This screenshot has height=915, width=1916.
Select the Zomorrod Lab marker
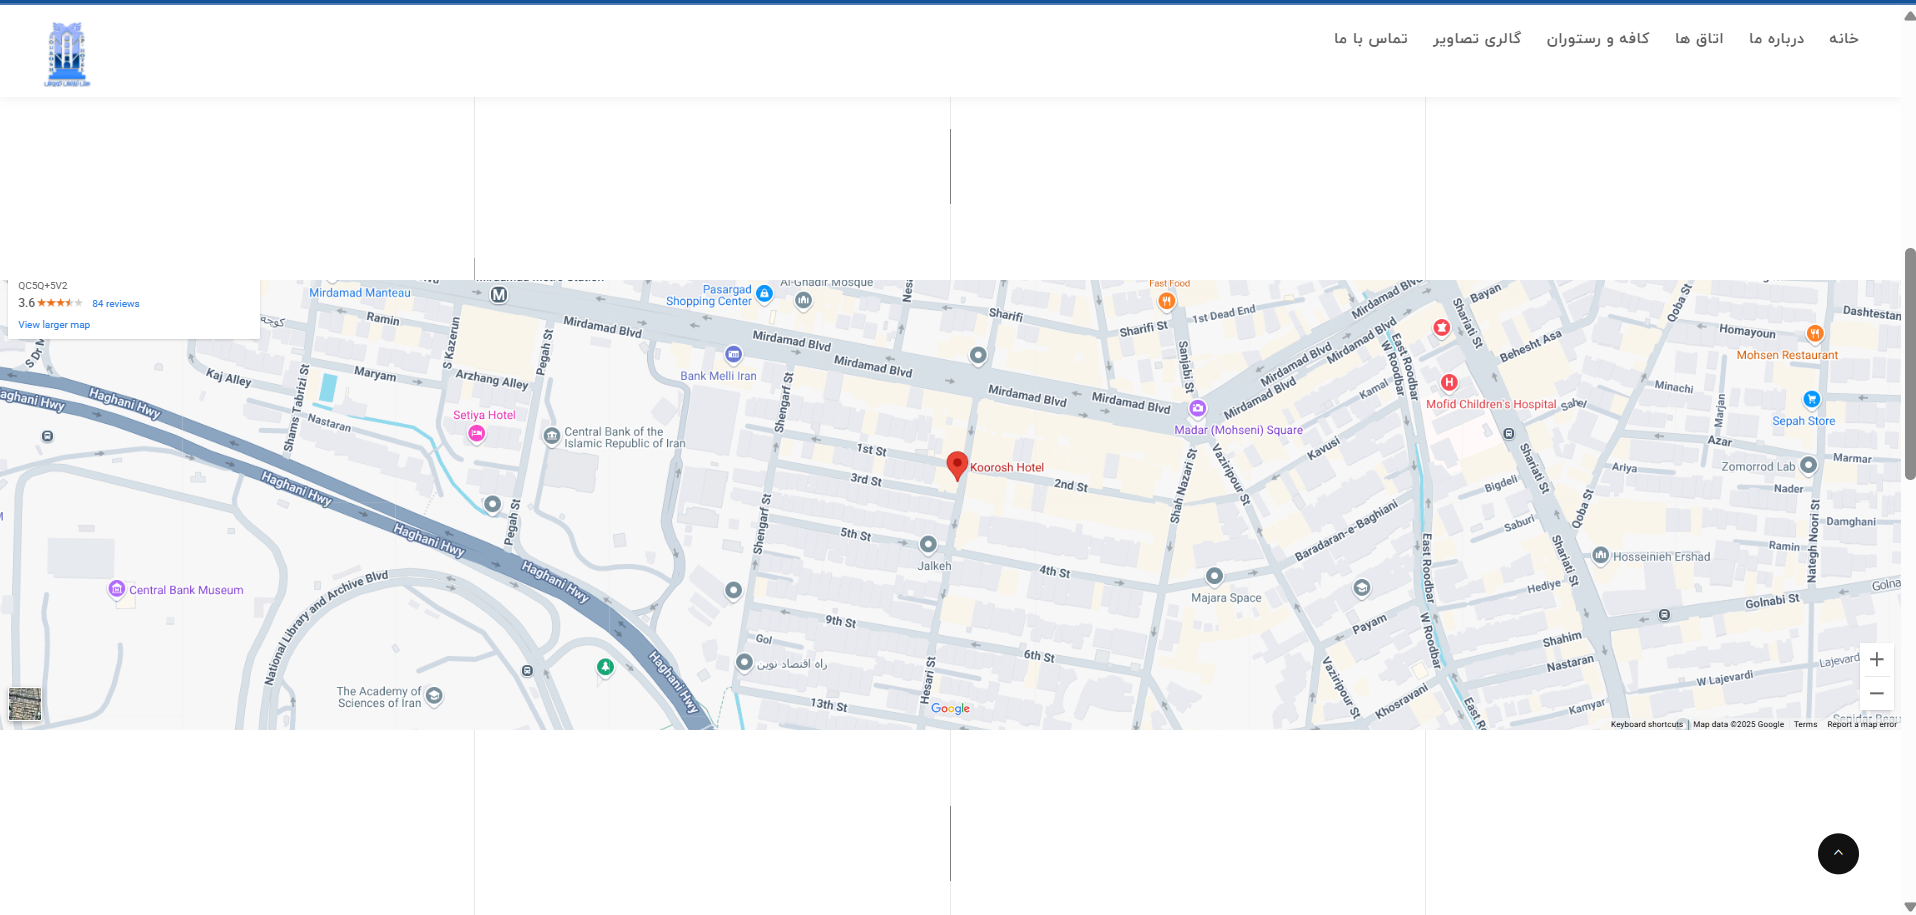tap(1808, 465)
